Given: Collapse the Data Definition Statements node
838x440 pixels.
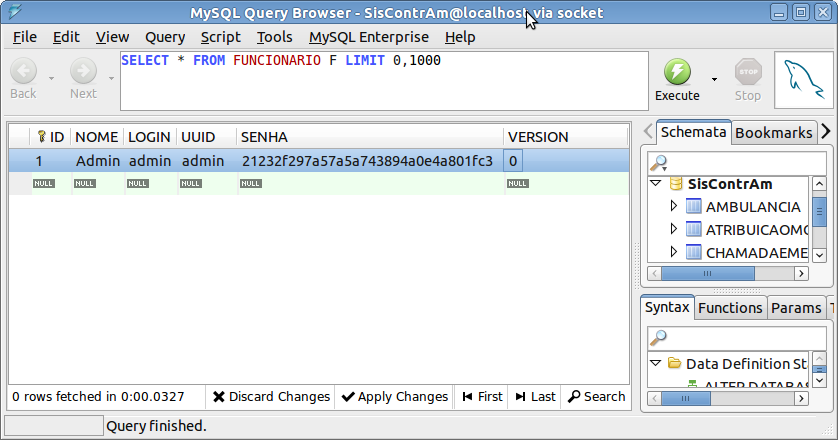Looking at the screenshot, I should [x=656, y=363].
